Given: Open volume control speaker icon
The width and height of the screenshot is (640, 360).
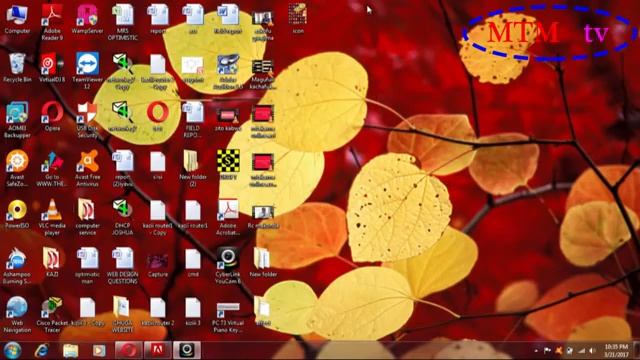Looking at the screenshot, I should (593, 351).
